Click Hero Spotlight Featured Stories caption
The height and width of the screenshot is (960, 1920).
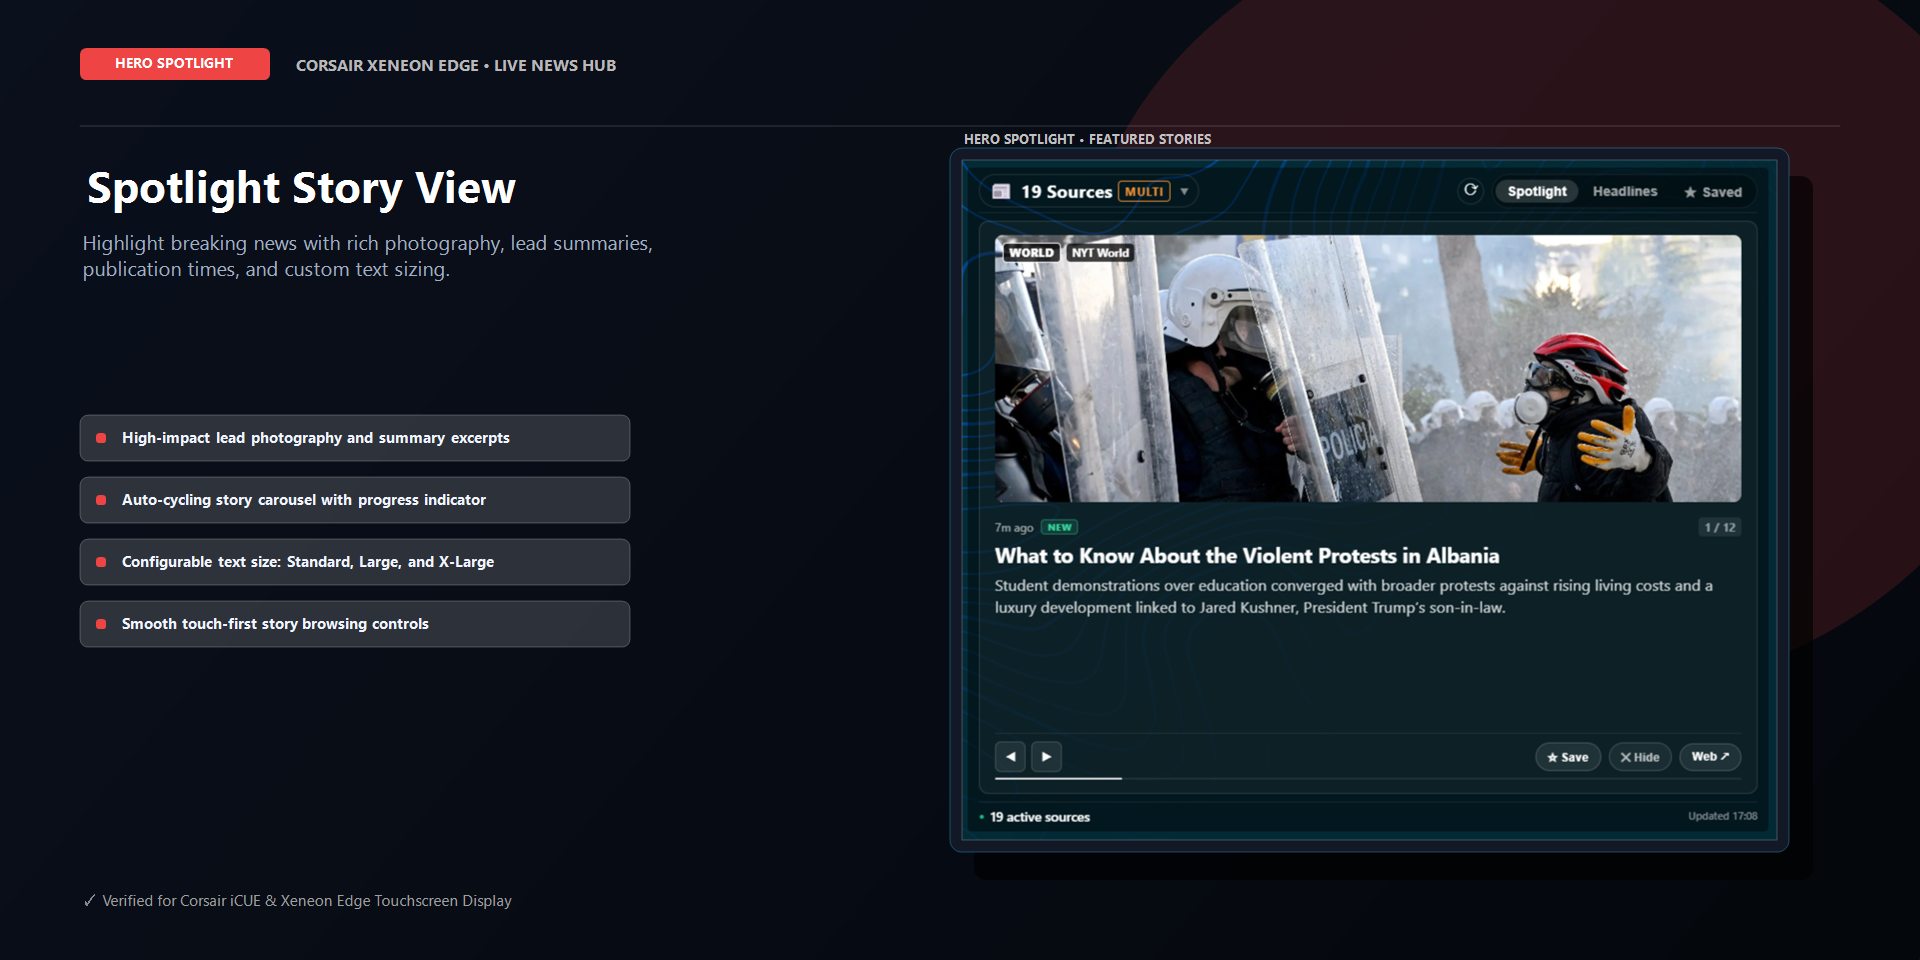click(1087, 139)
